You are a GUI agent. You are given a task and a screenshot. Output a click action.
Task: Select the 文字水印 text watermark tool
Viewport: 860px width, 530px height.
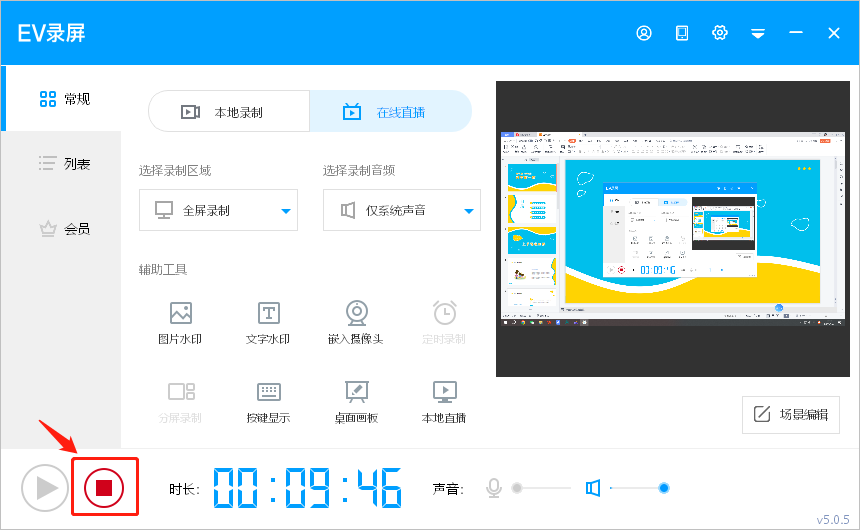[268, 314]
